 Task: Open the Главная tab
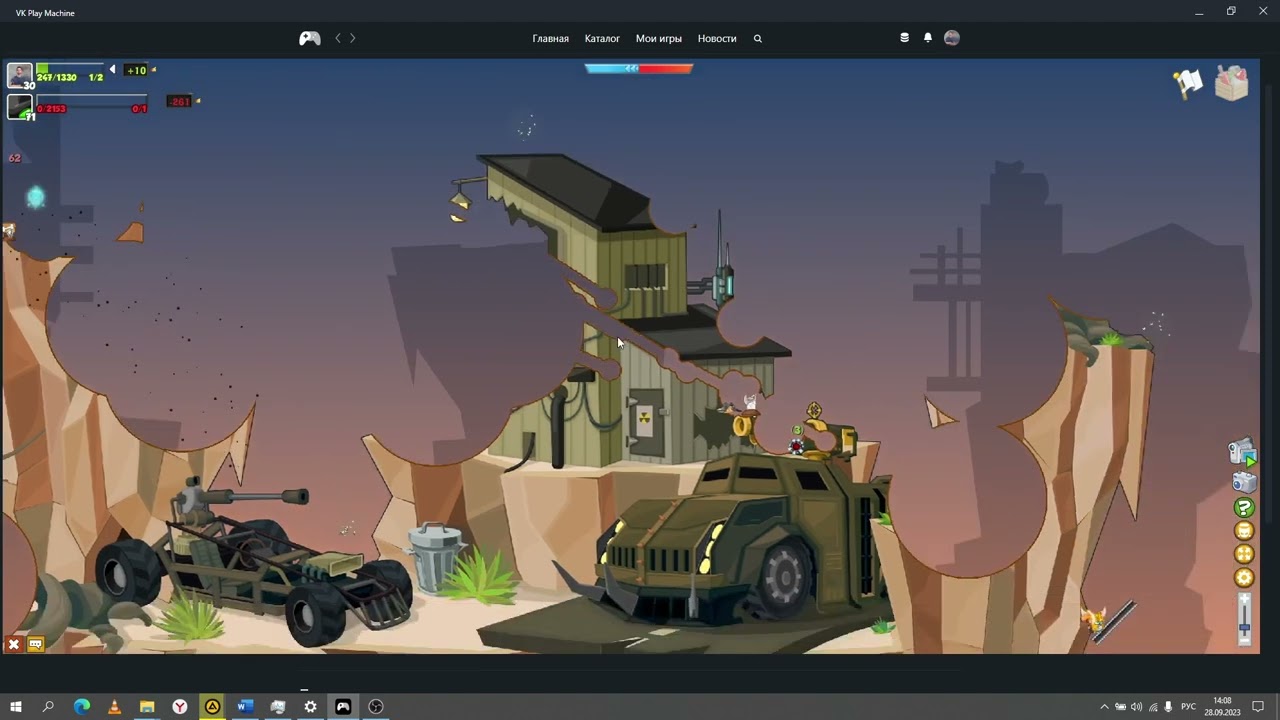tap(550, 38)
